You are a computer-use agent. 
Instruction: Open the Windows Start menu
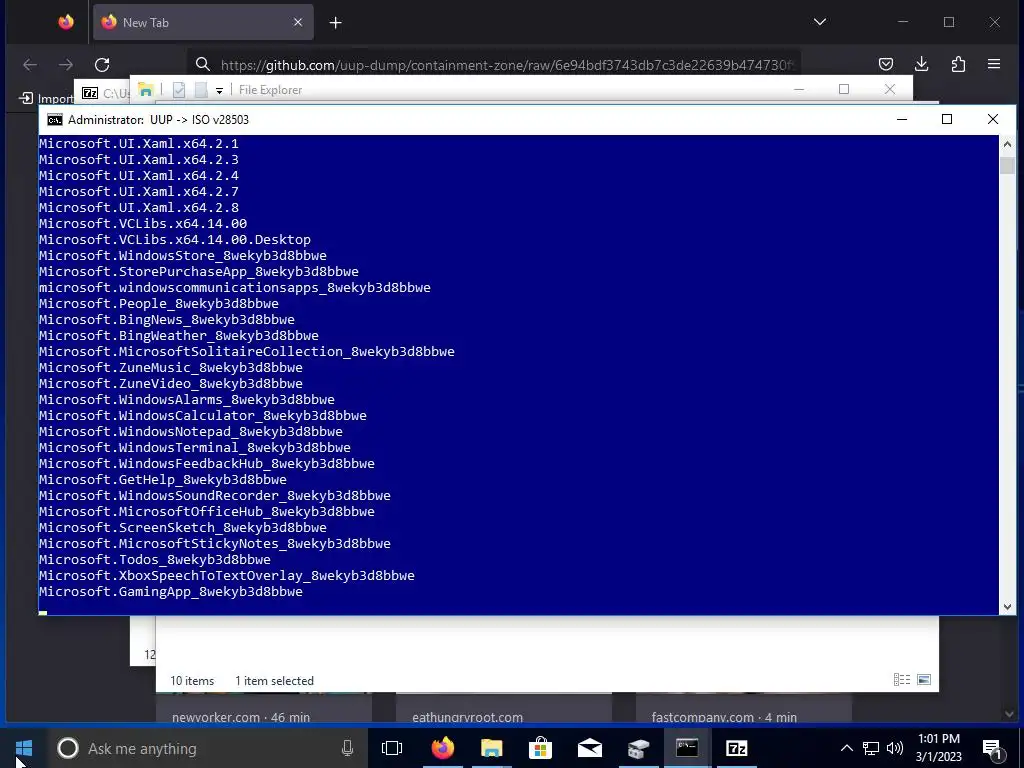coord(24,748)
